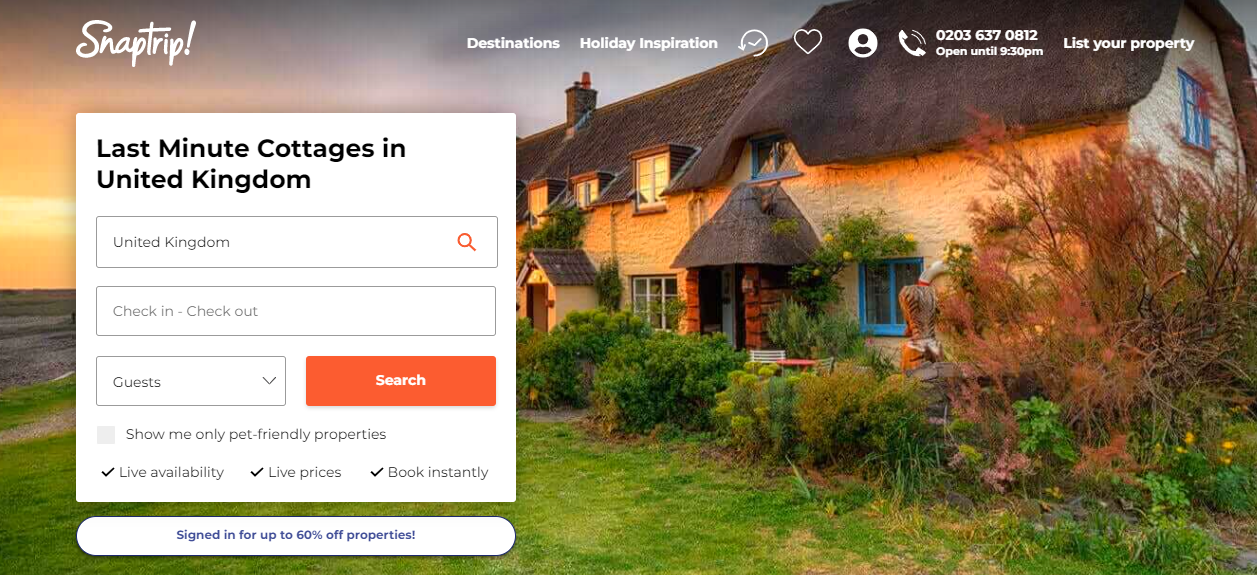Open the Holiday Inspiration menu
The image size is (1257, 575).
tap(649, 43)
